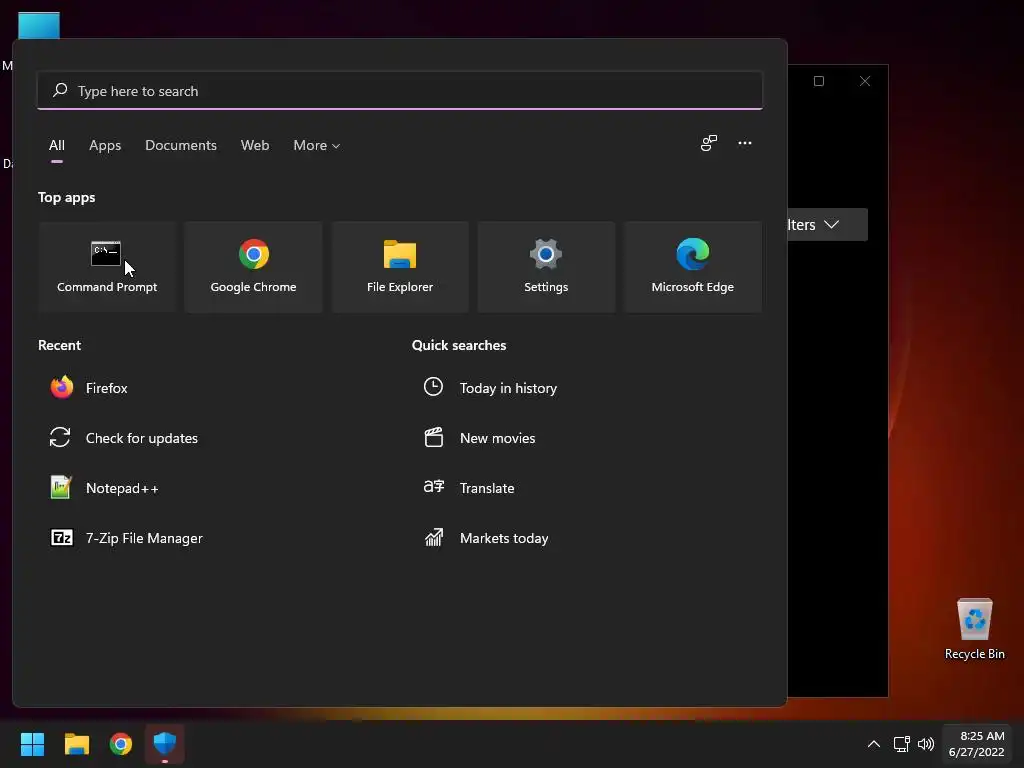Screen dimensions: 1024x768
Task: Open 7-Zip File Manager from Recent
Action: (x=127, y=538)
